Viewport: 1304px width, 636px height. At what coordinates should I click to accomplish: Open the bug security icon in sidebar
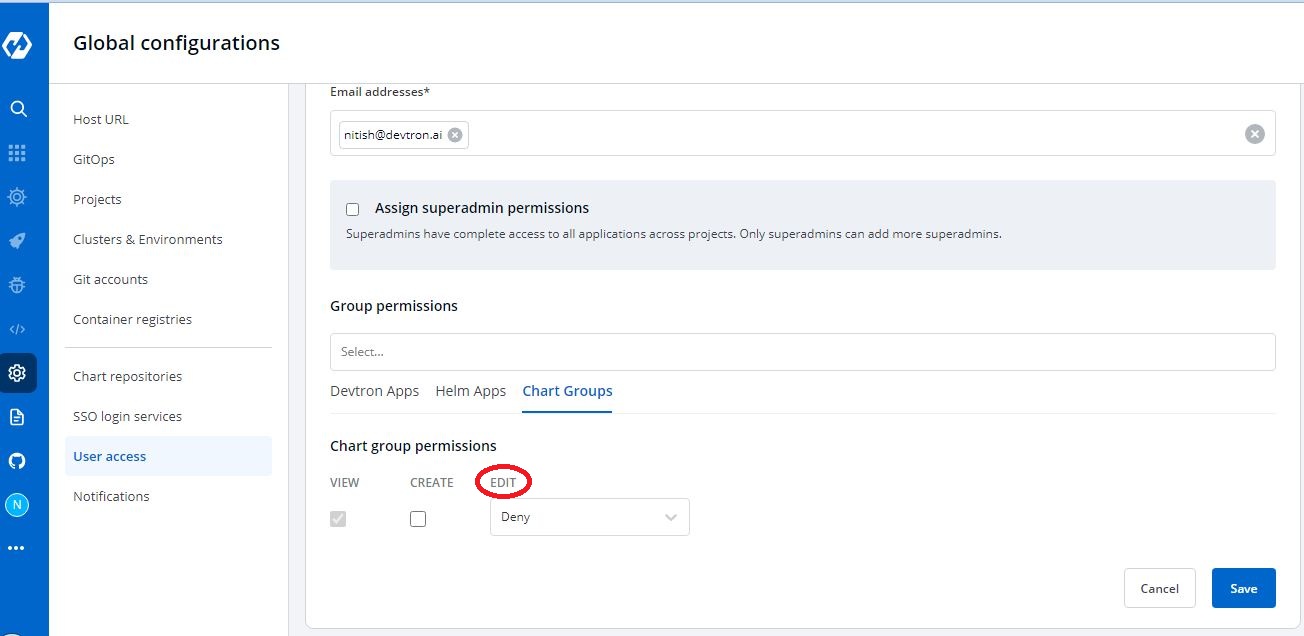tap(17, 285)
